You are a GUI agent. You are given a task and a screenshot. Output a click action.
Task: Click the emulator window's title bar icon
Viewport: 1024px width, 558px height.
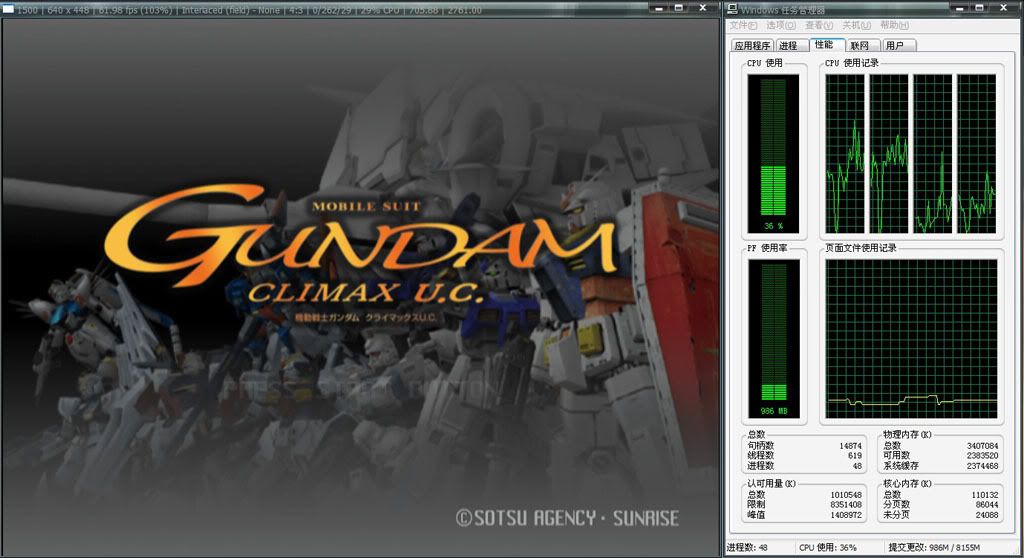8,9
